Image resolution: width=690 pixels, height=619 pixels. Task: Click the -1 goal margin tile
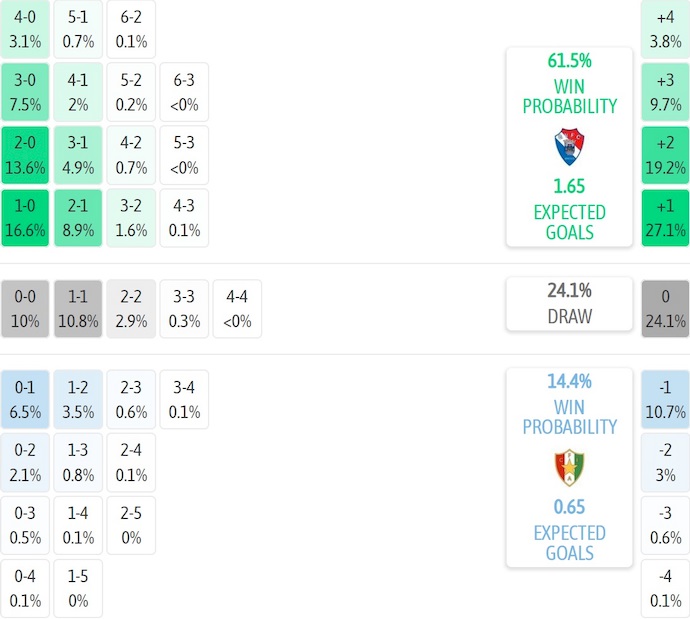pos(665,399)
